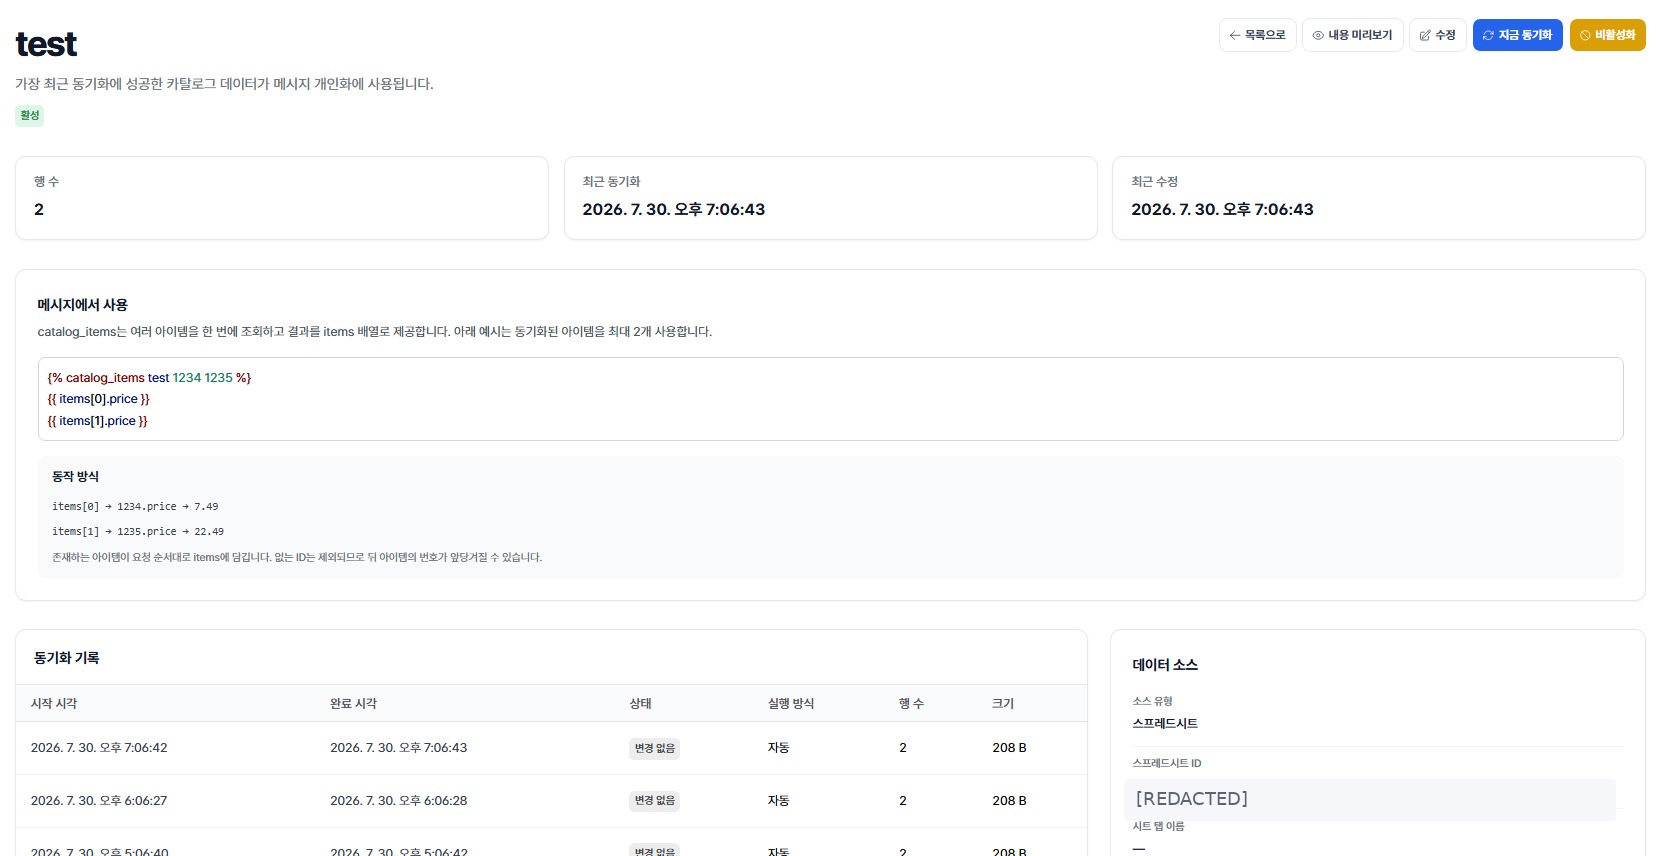The height and width of the screenshot is (856, 1657).
Task: Click the 행 수 value 2 card
Action: pos(282,198)
